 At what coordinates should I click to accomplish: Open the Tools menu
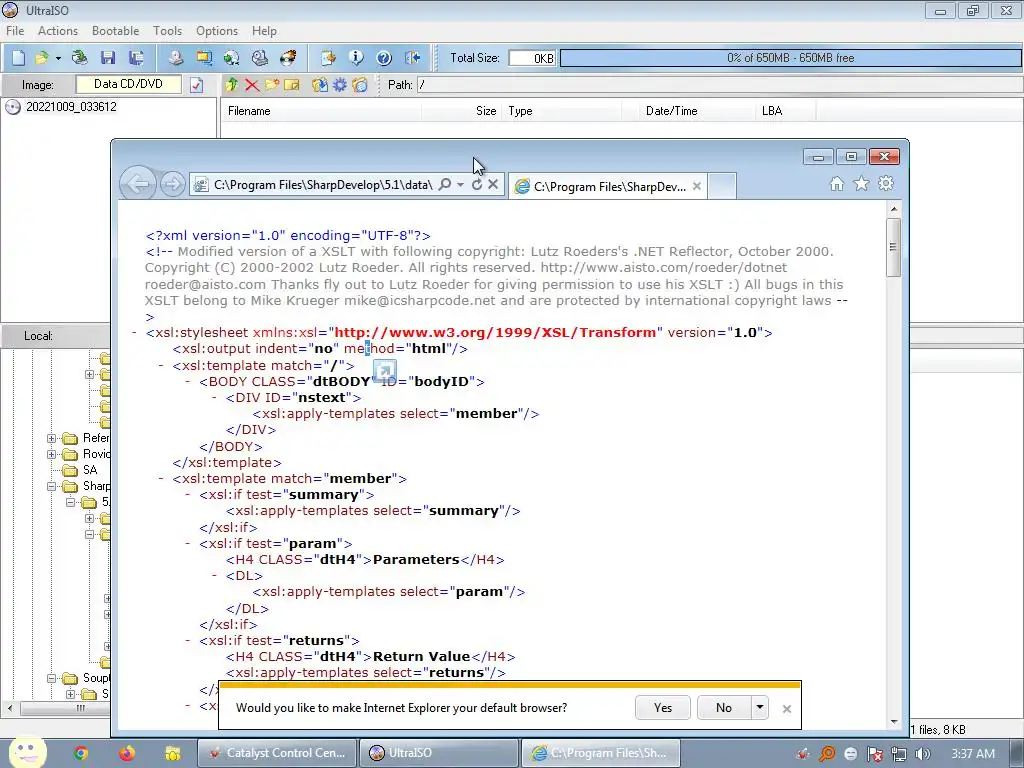tap(167, 31)
